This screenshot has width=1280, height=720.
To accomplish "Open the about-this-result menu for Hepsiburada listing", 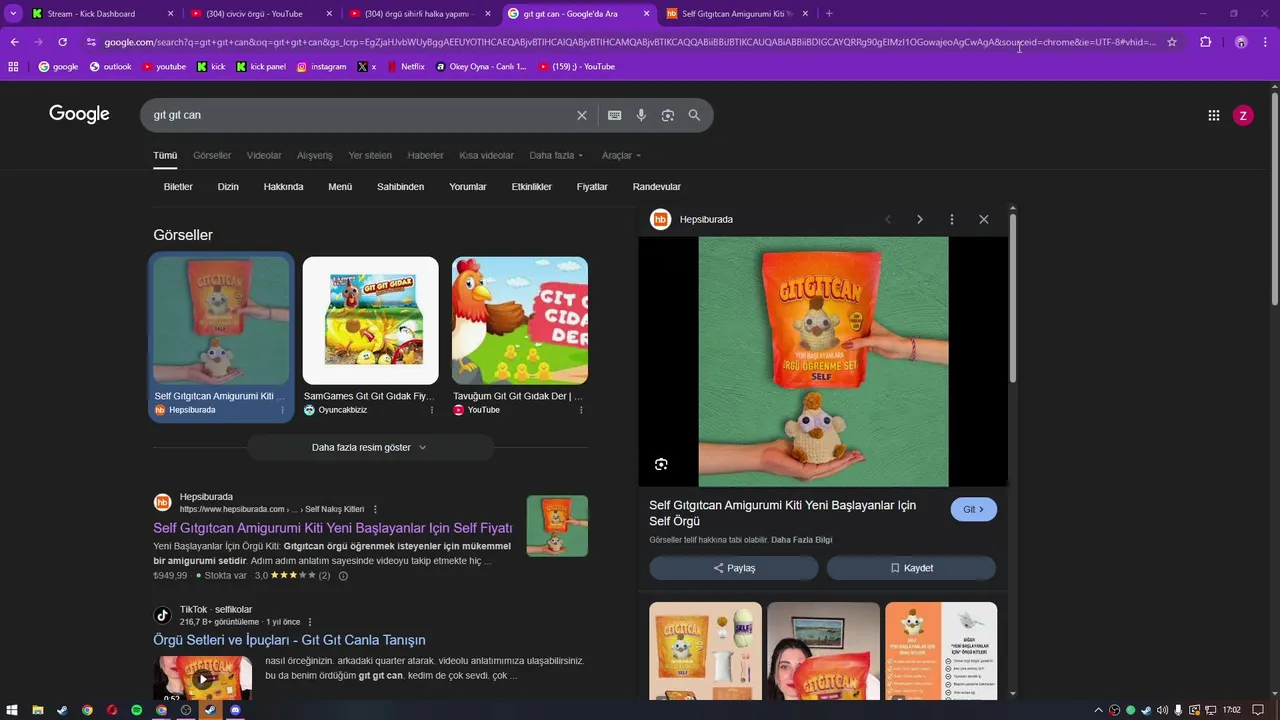I will coord(375,509).
